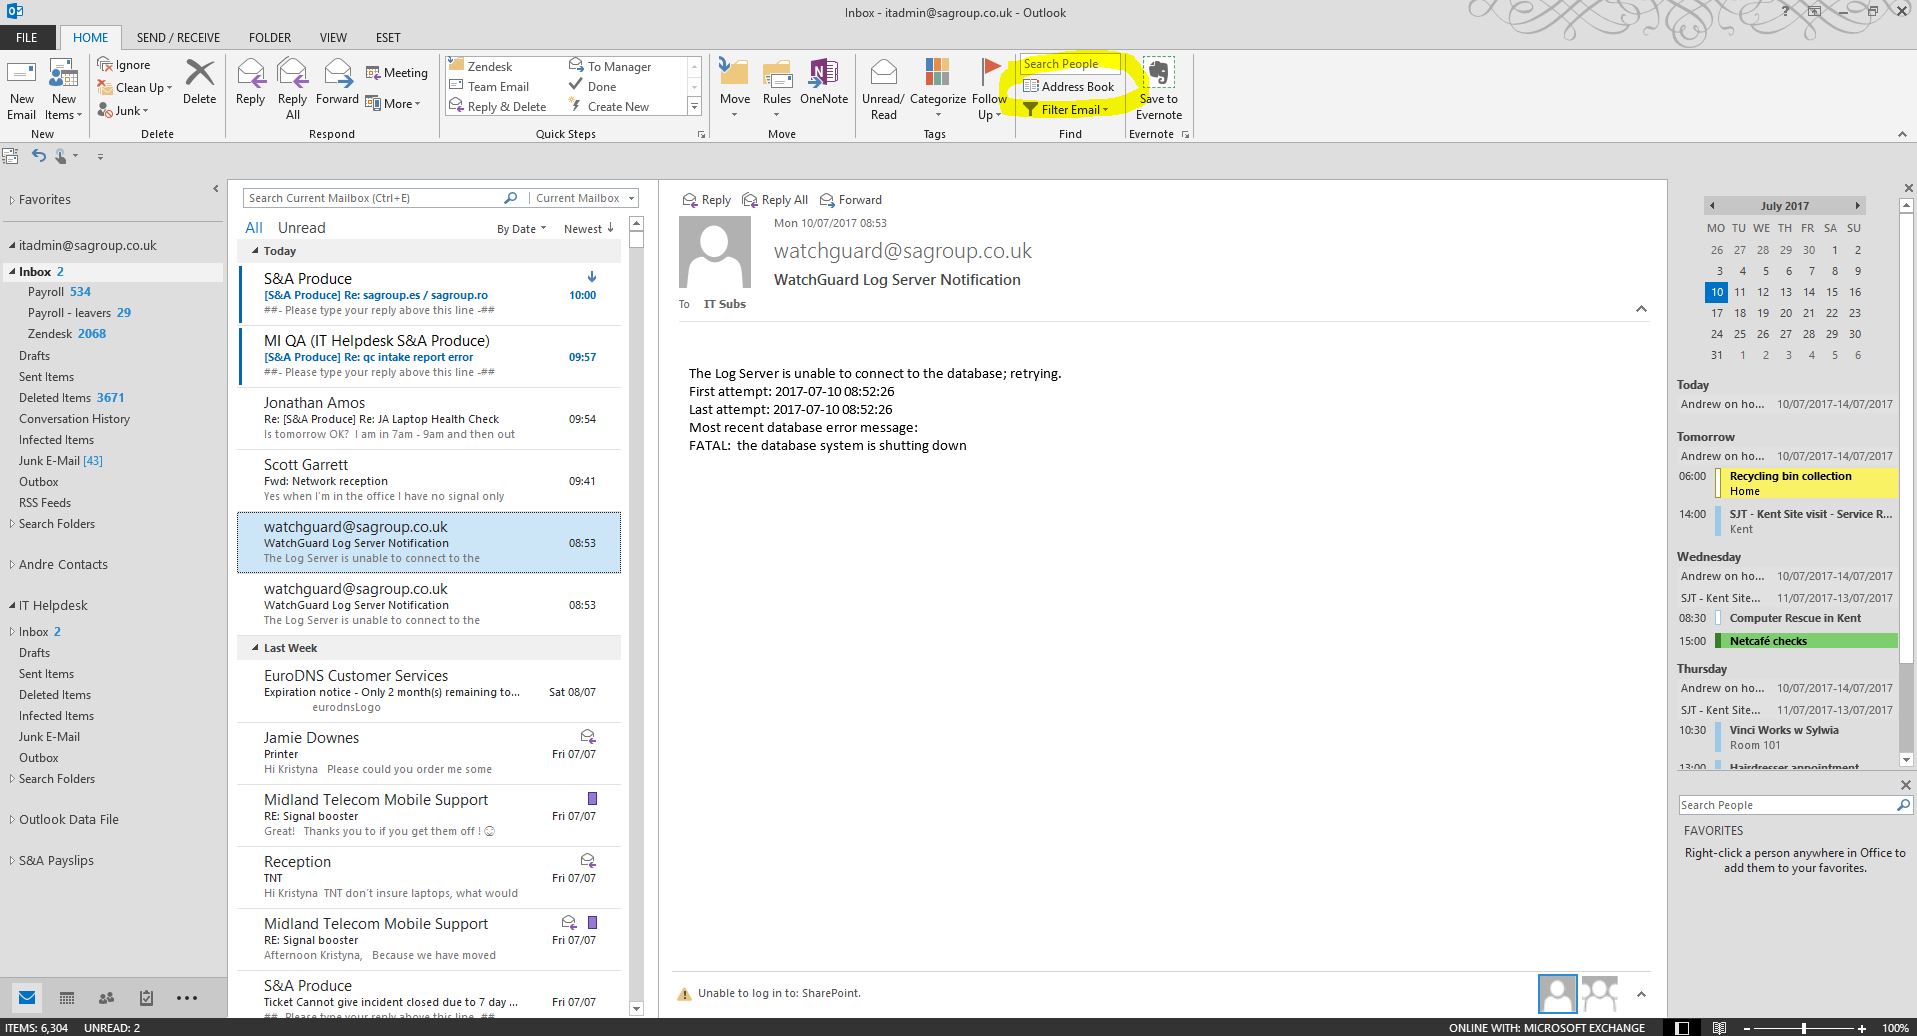Screen dimensions: 1917x1036
Task: Run the To Manager quick step
Action: 610,66
